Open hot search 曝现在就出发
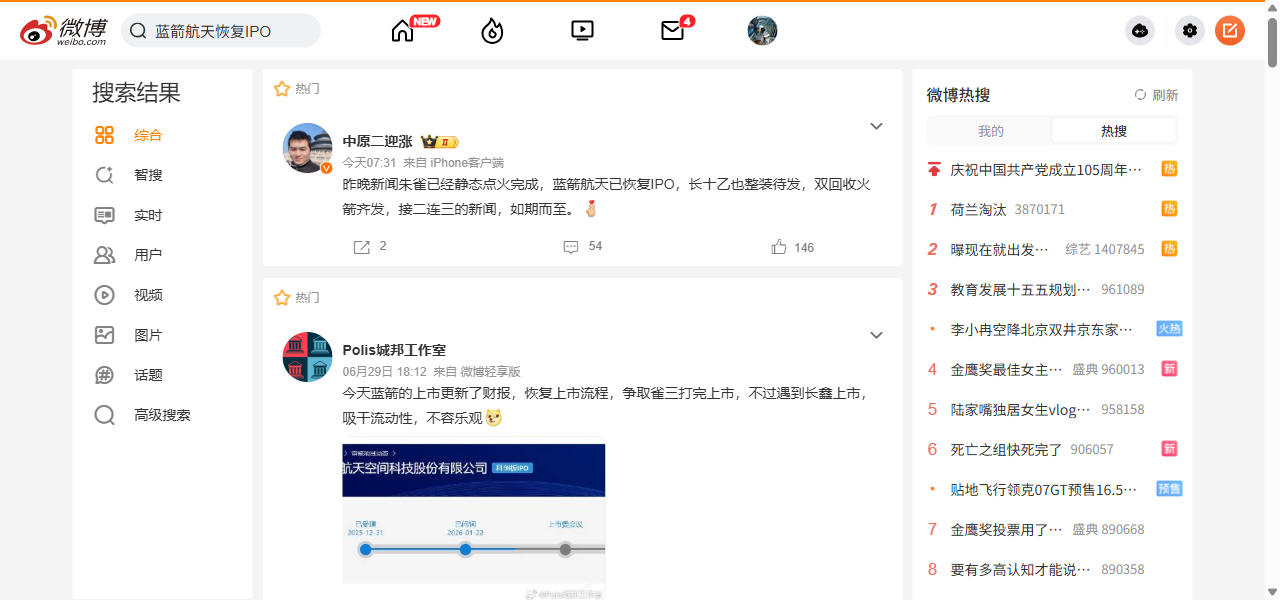Image resolution: width=1280 pixels, height=600 pixels. [x=999, y=250]
